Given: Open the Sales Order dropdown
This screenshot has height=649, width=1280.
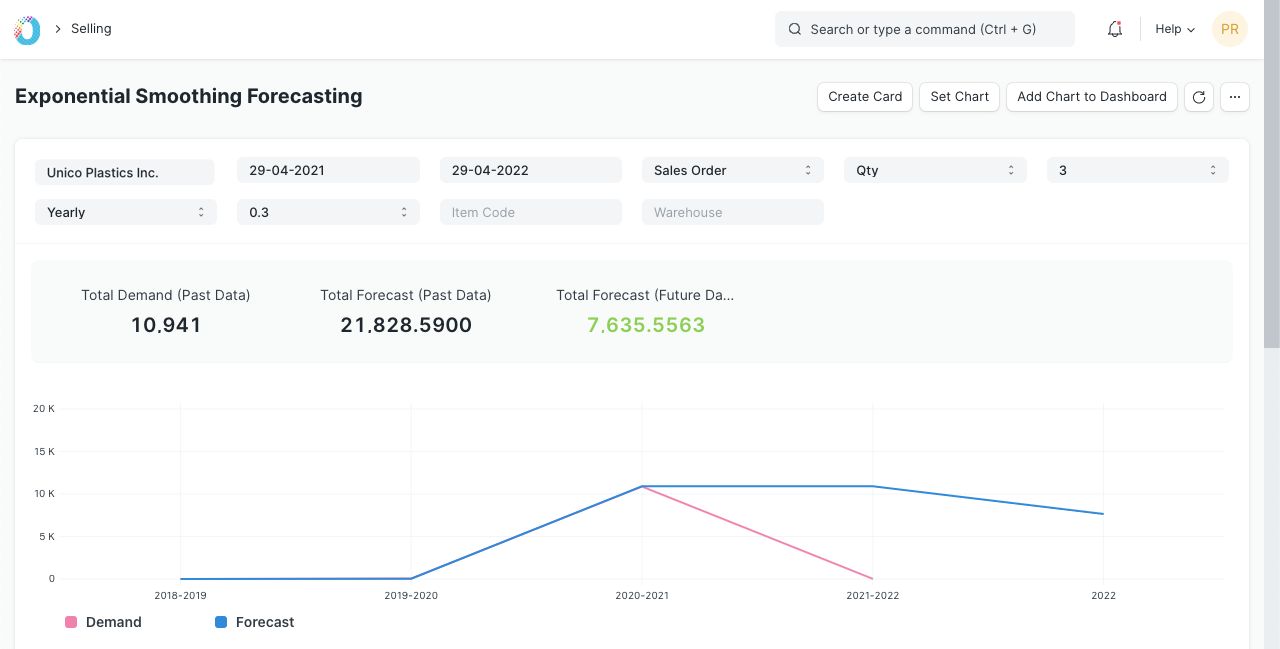Looking at the screenshot, I should (732, 170).
